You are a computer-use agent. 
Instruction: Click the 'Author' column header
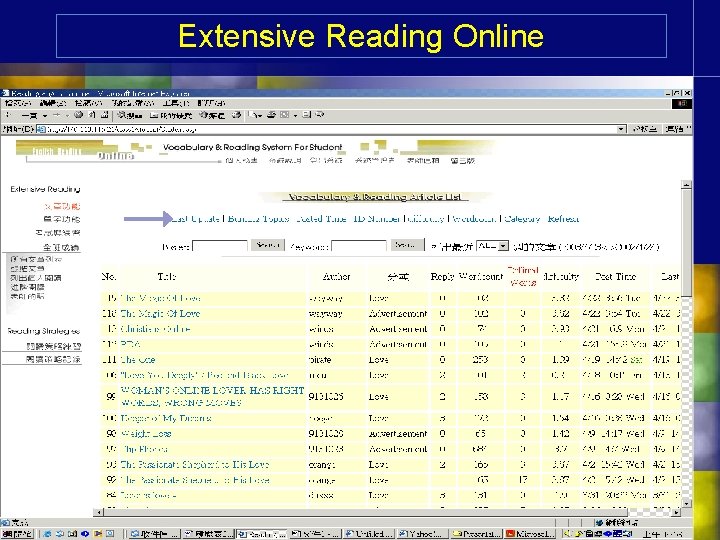coord(336,276)
